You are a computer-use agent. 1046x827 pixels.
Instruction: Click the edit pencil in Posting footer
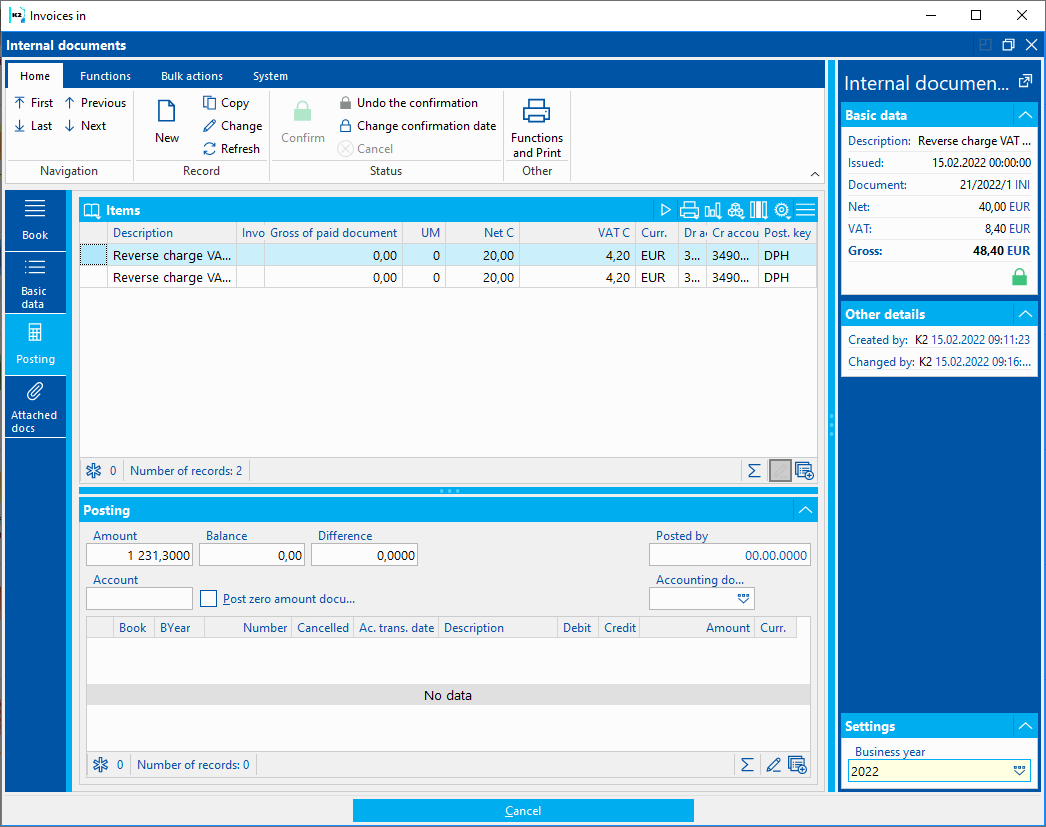pos(772,765)
